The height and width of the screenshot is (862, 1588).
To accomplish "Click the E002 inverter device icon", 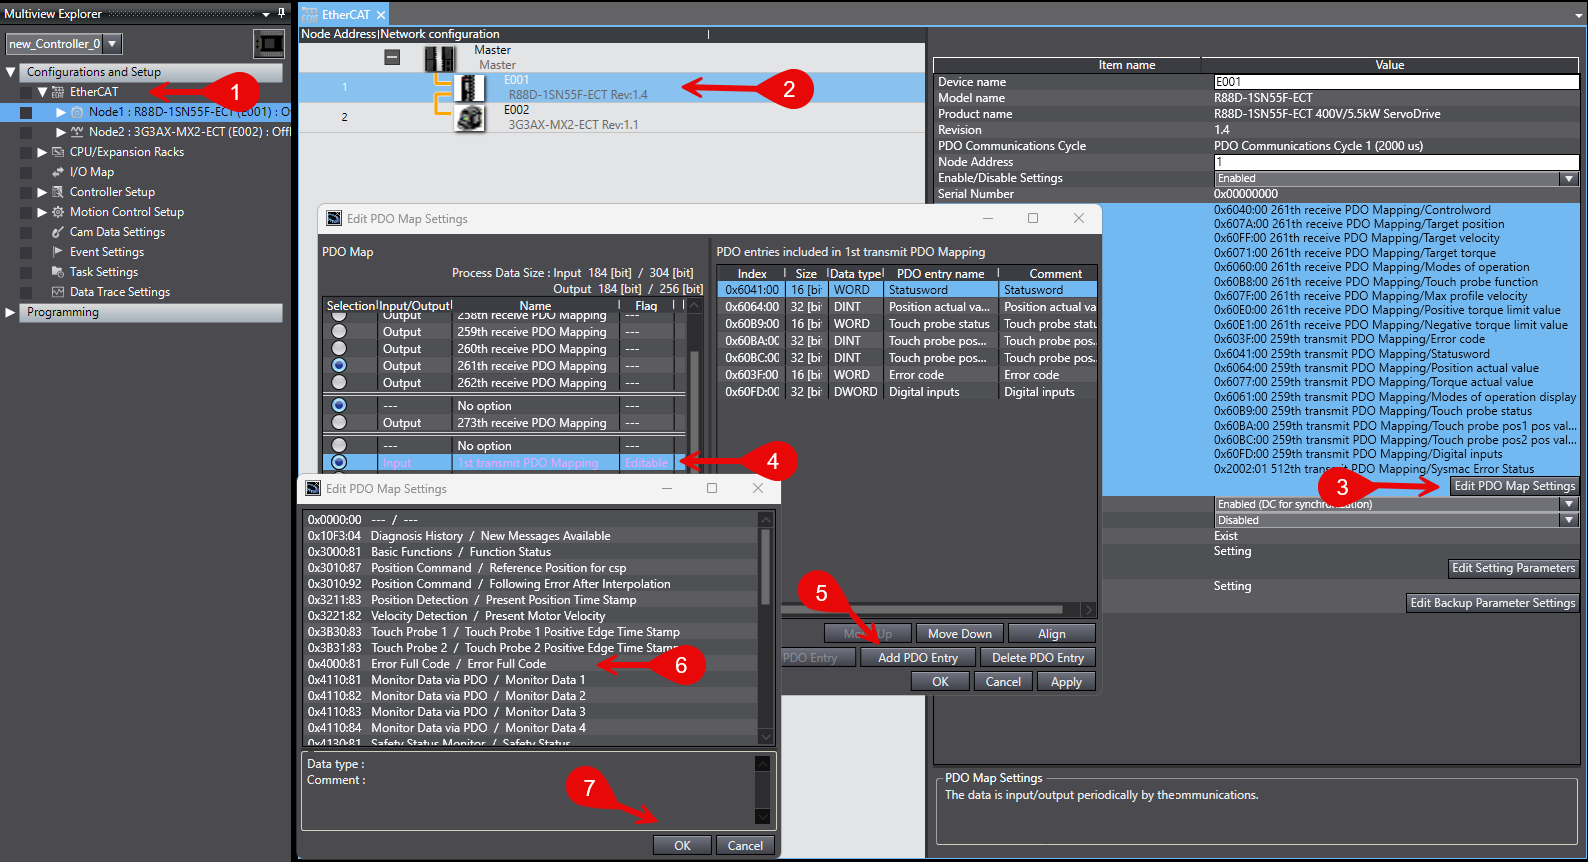I will [469, 118].
